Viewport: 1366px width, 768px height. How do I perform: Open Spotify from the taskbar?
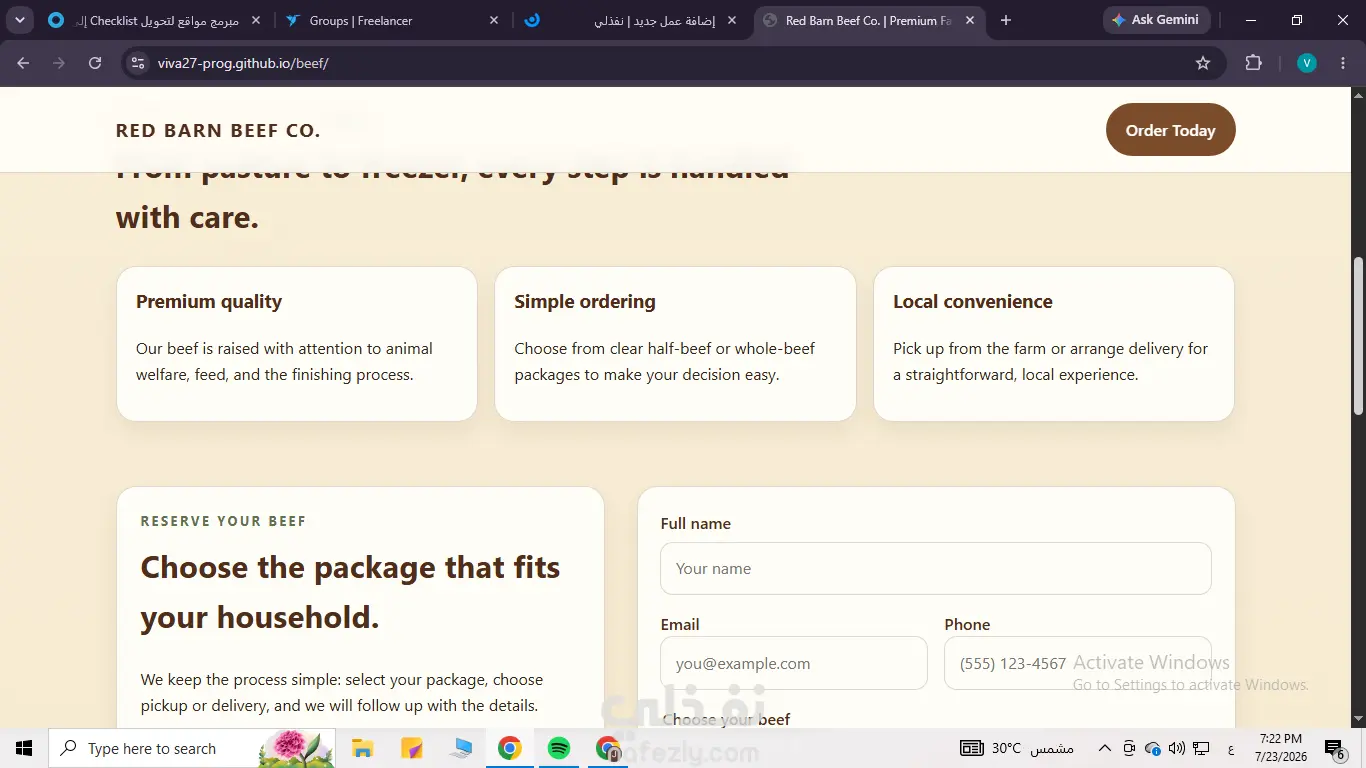tap(559, 748)
